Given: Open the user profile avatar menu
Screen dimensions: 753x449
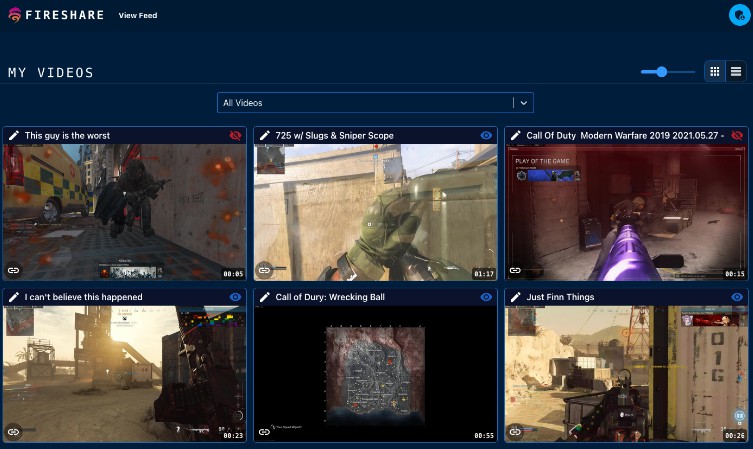Looking at the screenshot, I should 739,14.
